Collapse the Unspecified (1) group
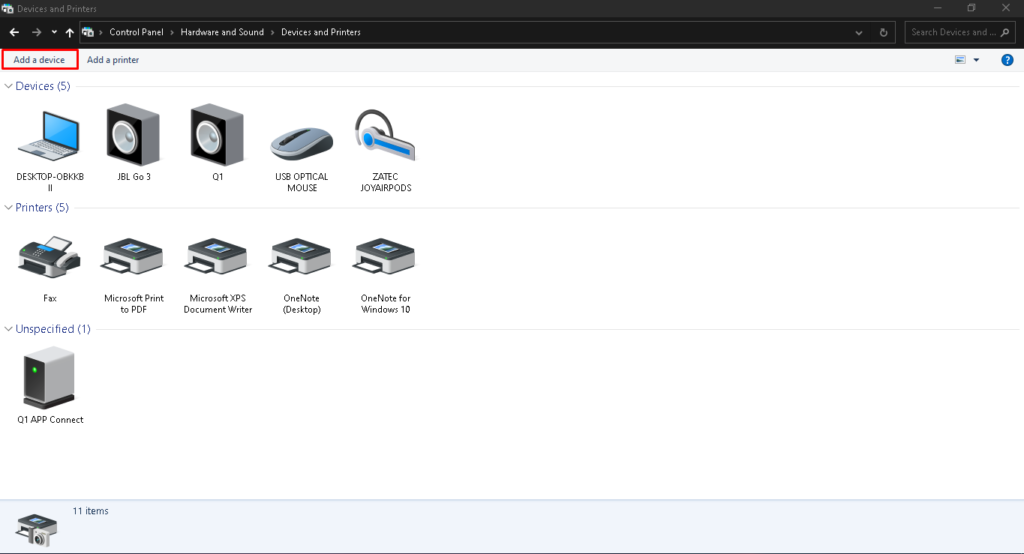The image size is (1024, 554). point(8,329)
